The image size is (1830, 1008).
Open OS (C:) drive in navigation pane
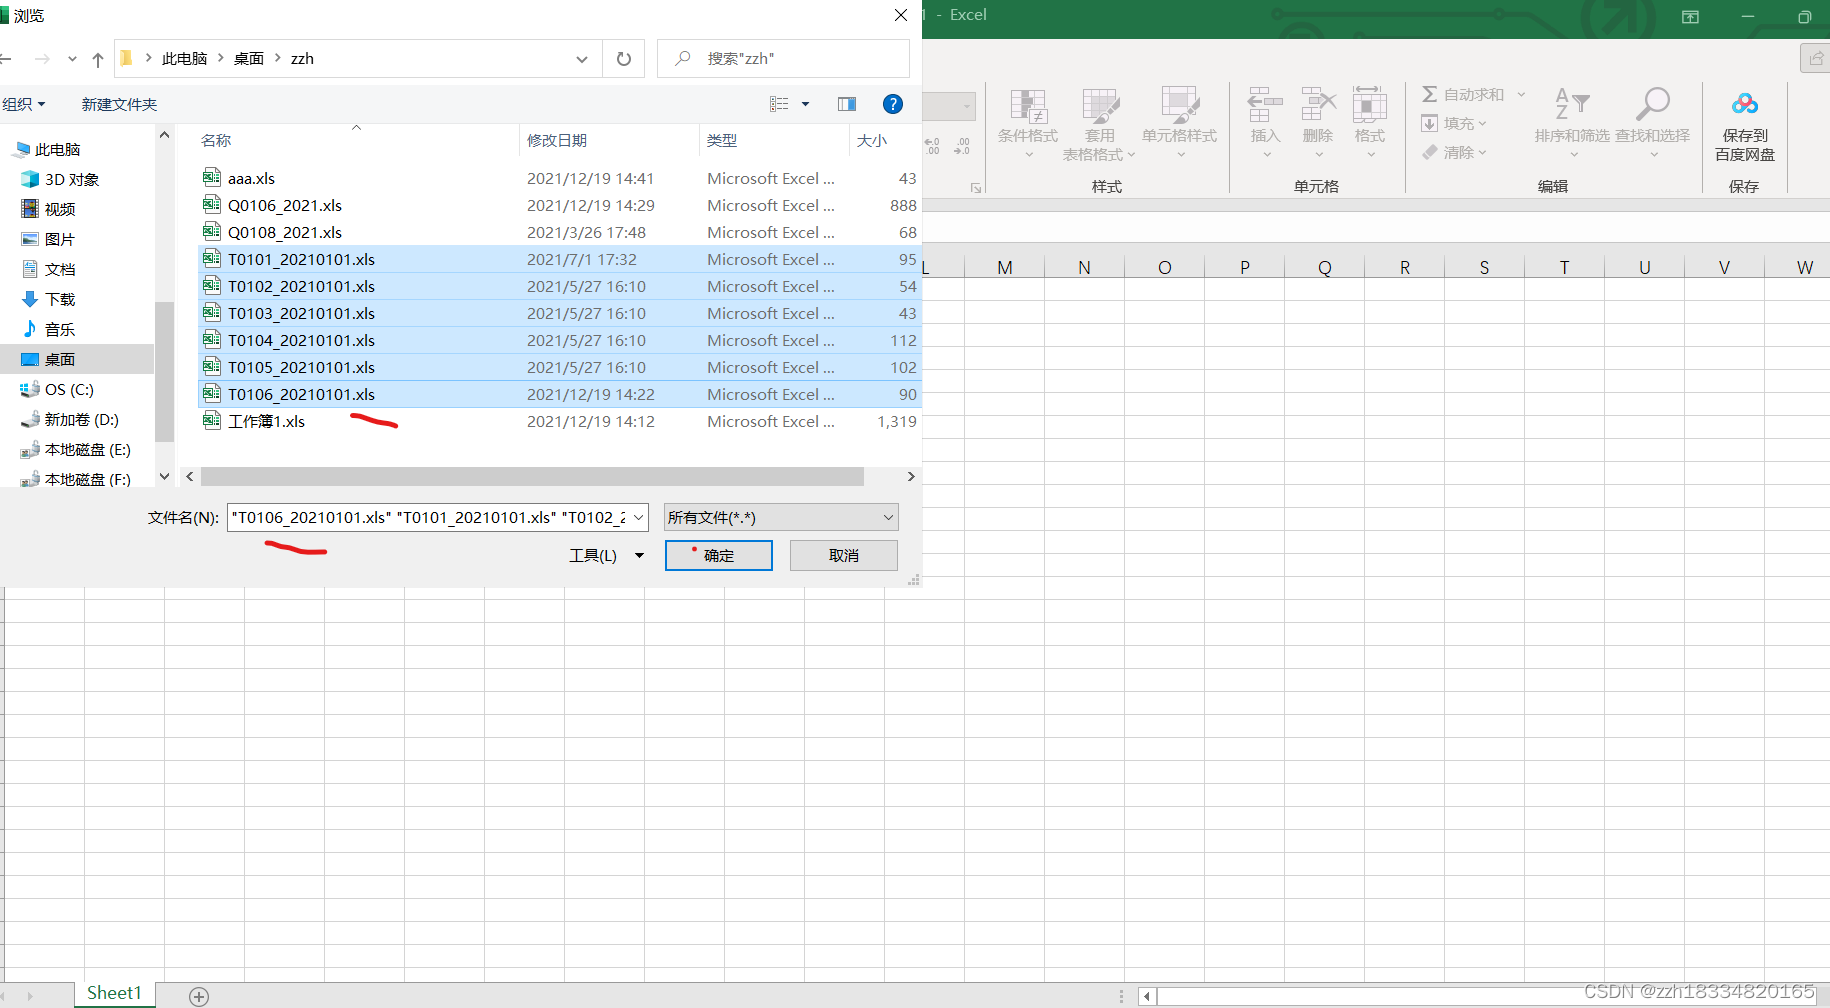[x=69, y=389]
